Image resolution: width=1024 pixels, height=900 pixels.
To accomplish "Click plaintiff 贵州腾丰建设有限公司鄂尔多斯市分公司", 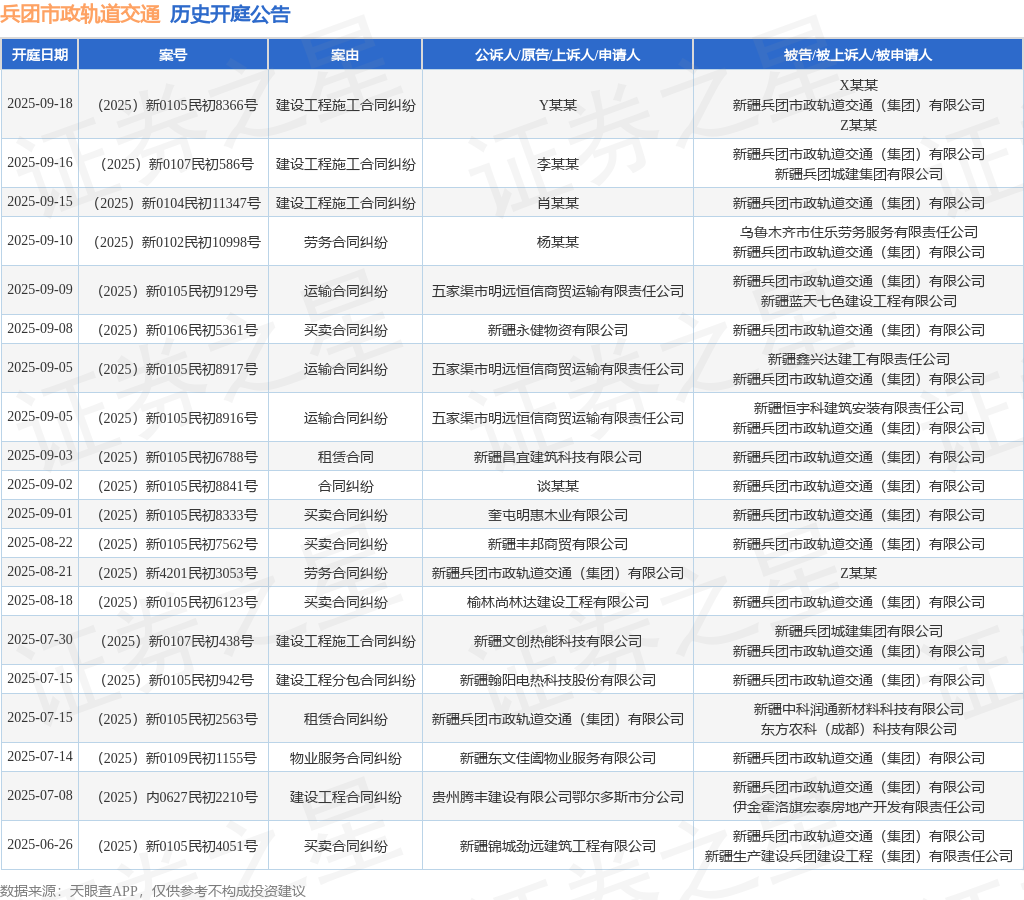I will (x=558, y=797).
